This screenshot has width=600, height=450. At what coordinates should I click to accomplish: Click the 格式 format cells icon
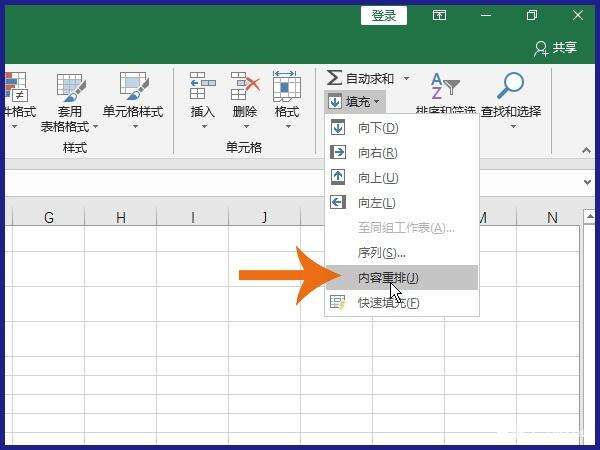[287, 86]
